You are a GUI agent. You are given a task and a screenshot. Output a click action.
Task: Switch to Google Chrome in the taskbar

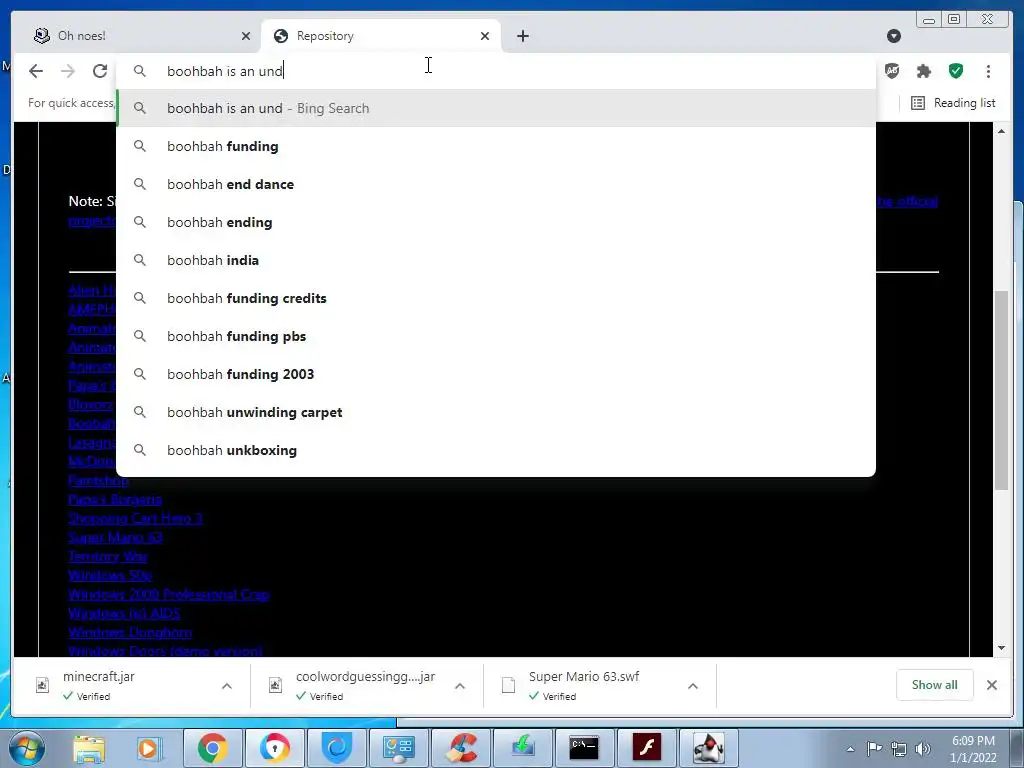click(212, 748)
